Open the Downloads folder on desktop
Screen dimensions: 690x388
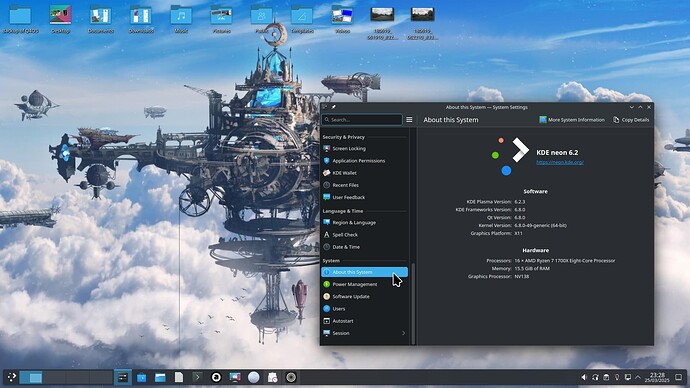(x=141, y=20)
